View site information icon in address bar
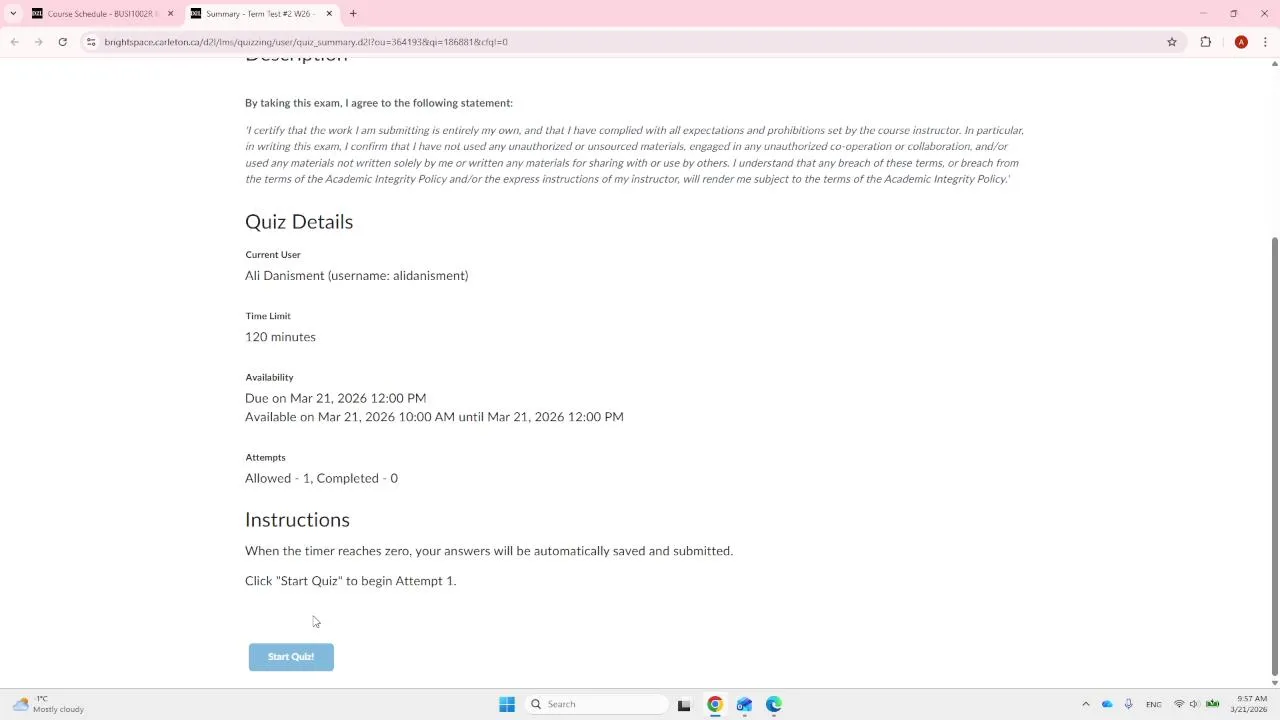Screen dimensions: 1280x720 91,42
